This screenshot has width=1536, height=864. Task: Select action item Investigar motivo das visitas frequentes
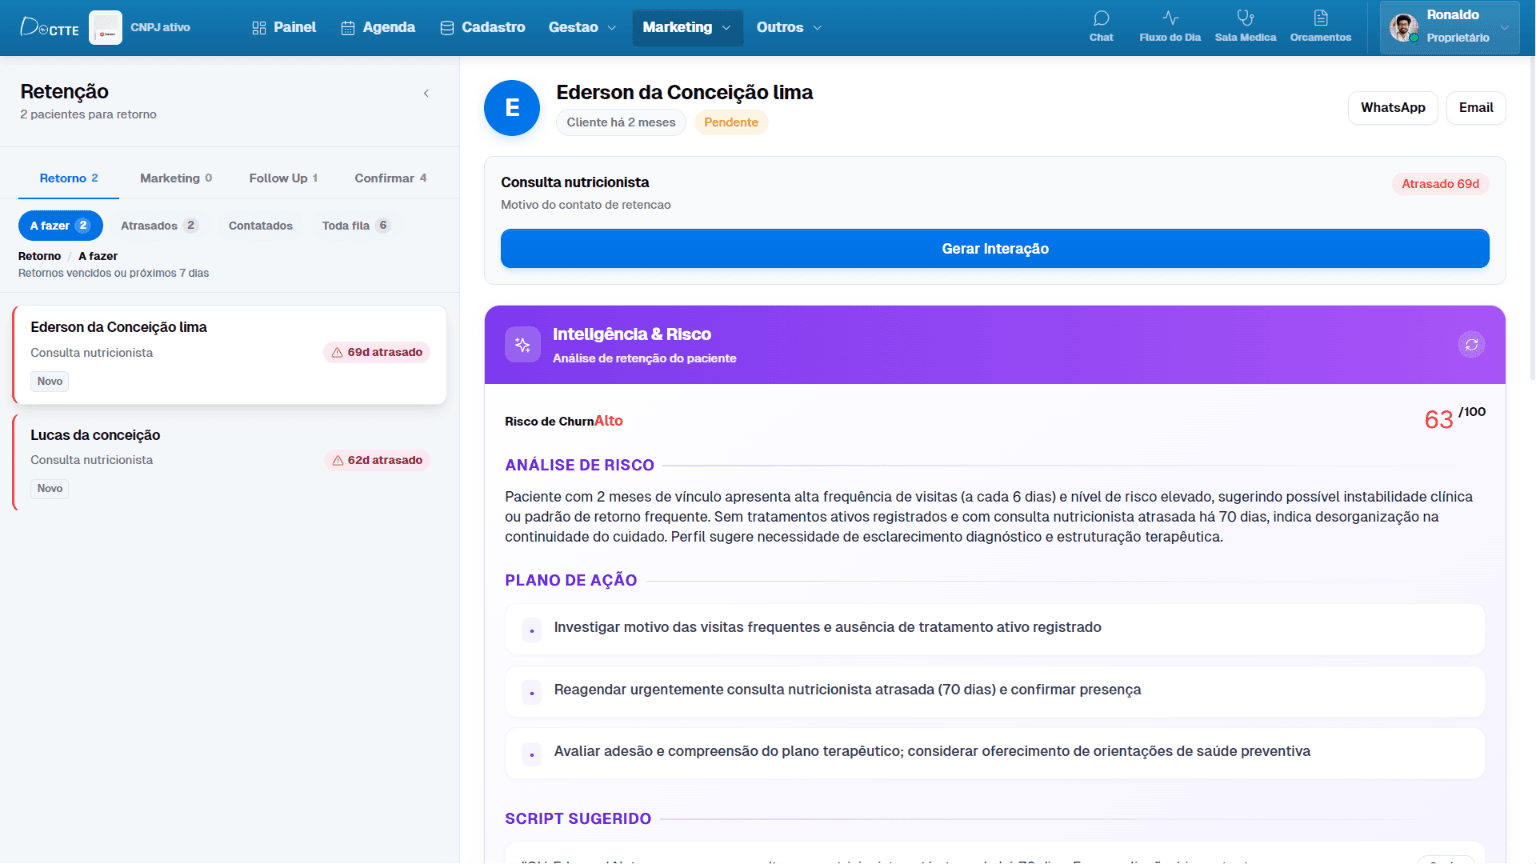(995, 628)
